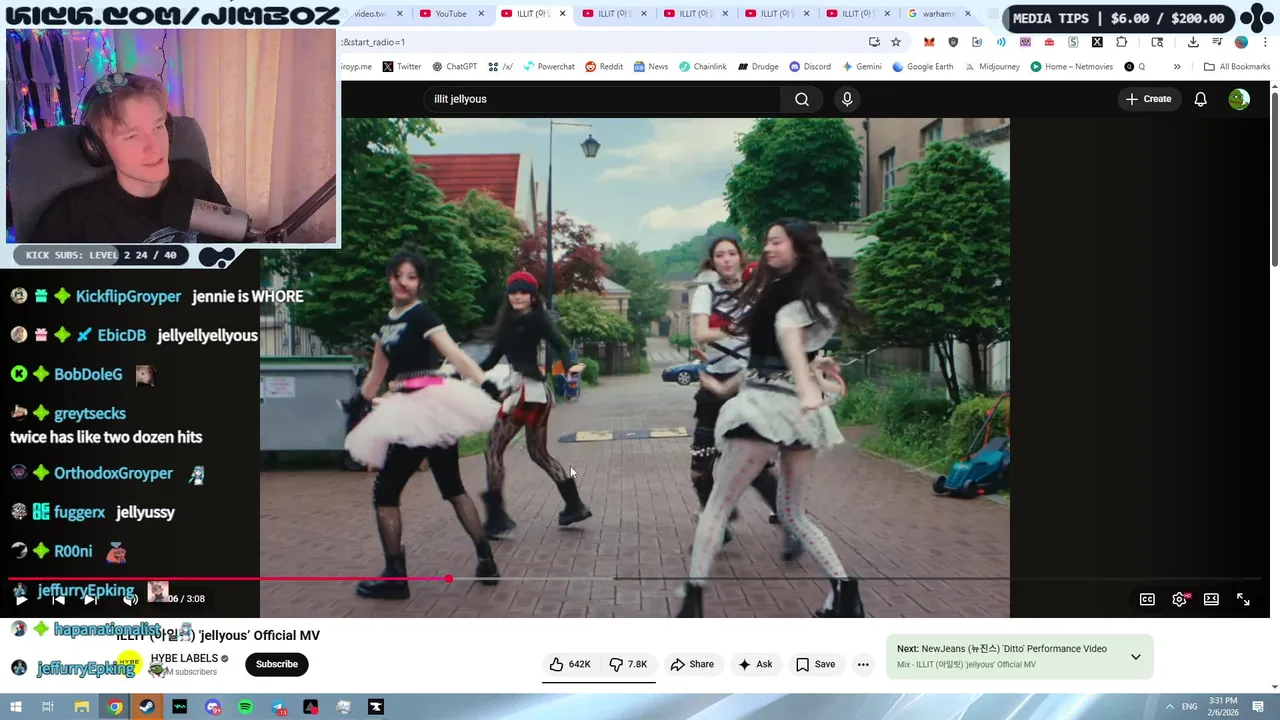Image resolution: width=1280 pixels, height=720 pixels.
Task: Open the YouTube account avatar menu
Action: coord(1239,99)
